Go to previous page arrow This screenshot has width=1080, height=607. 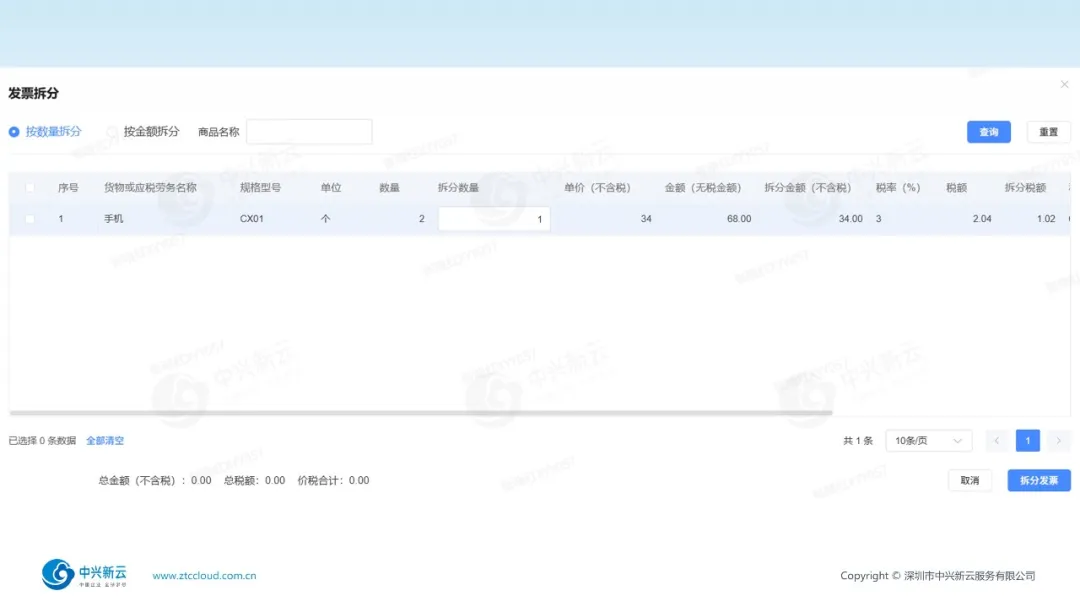[997, 440]
